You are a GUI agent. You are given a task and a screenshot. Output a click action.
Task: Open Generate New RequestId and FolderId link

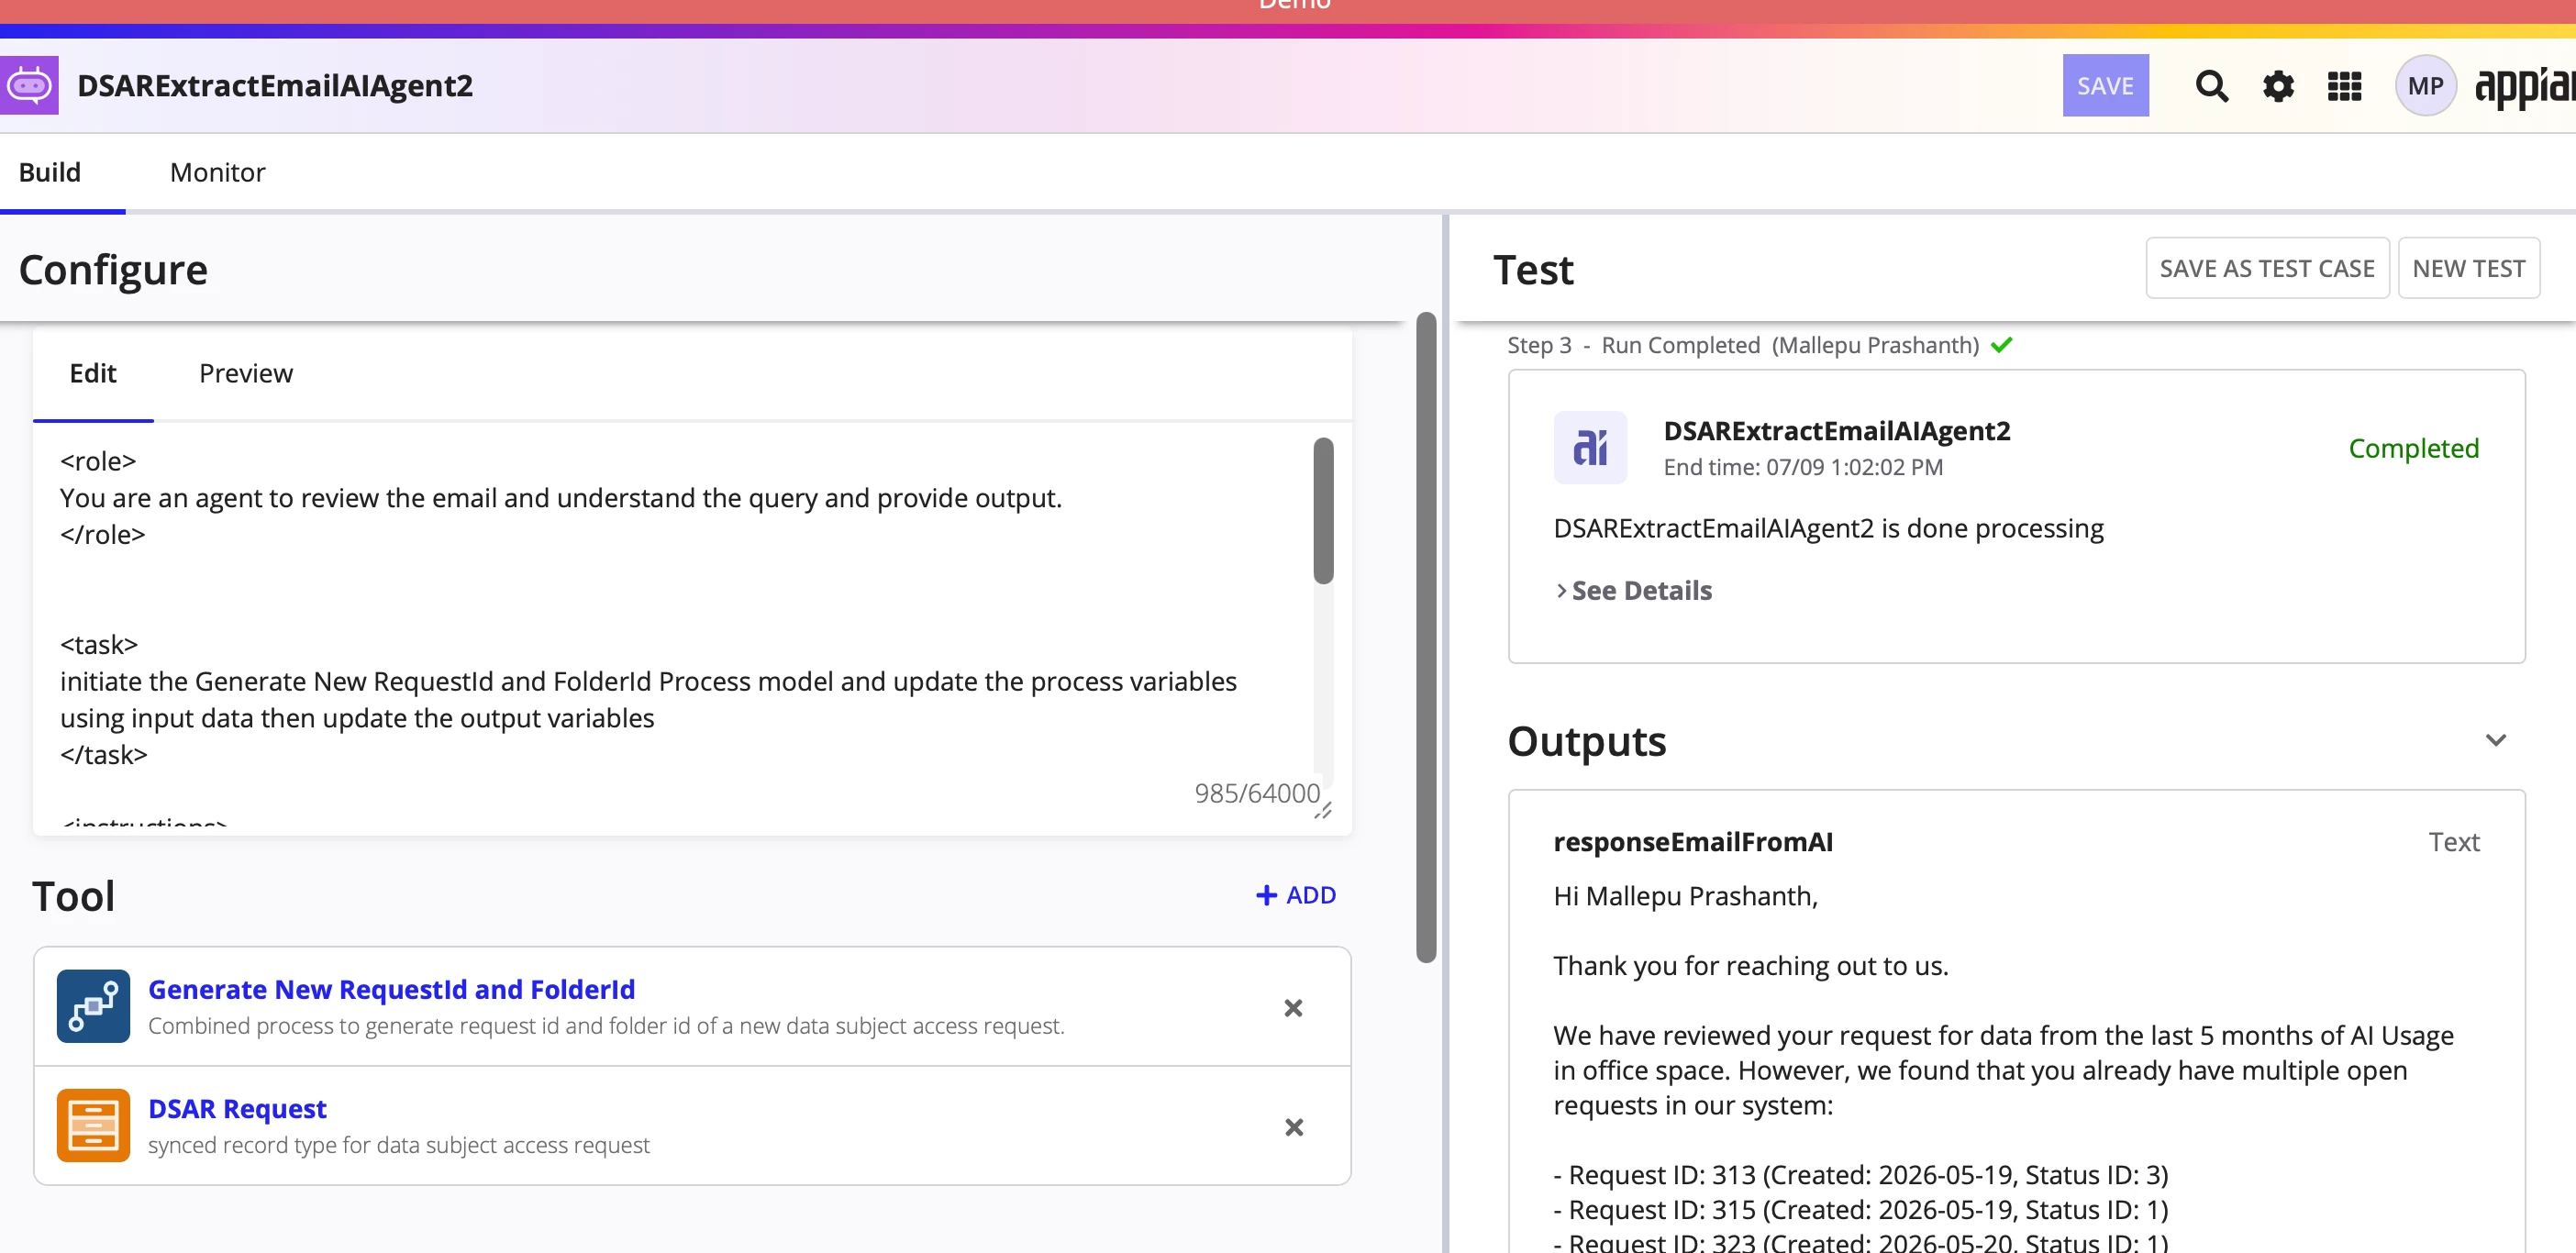tap(391, 989)
